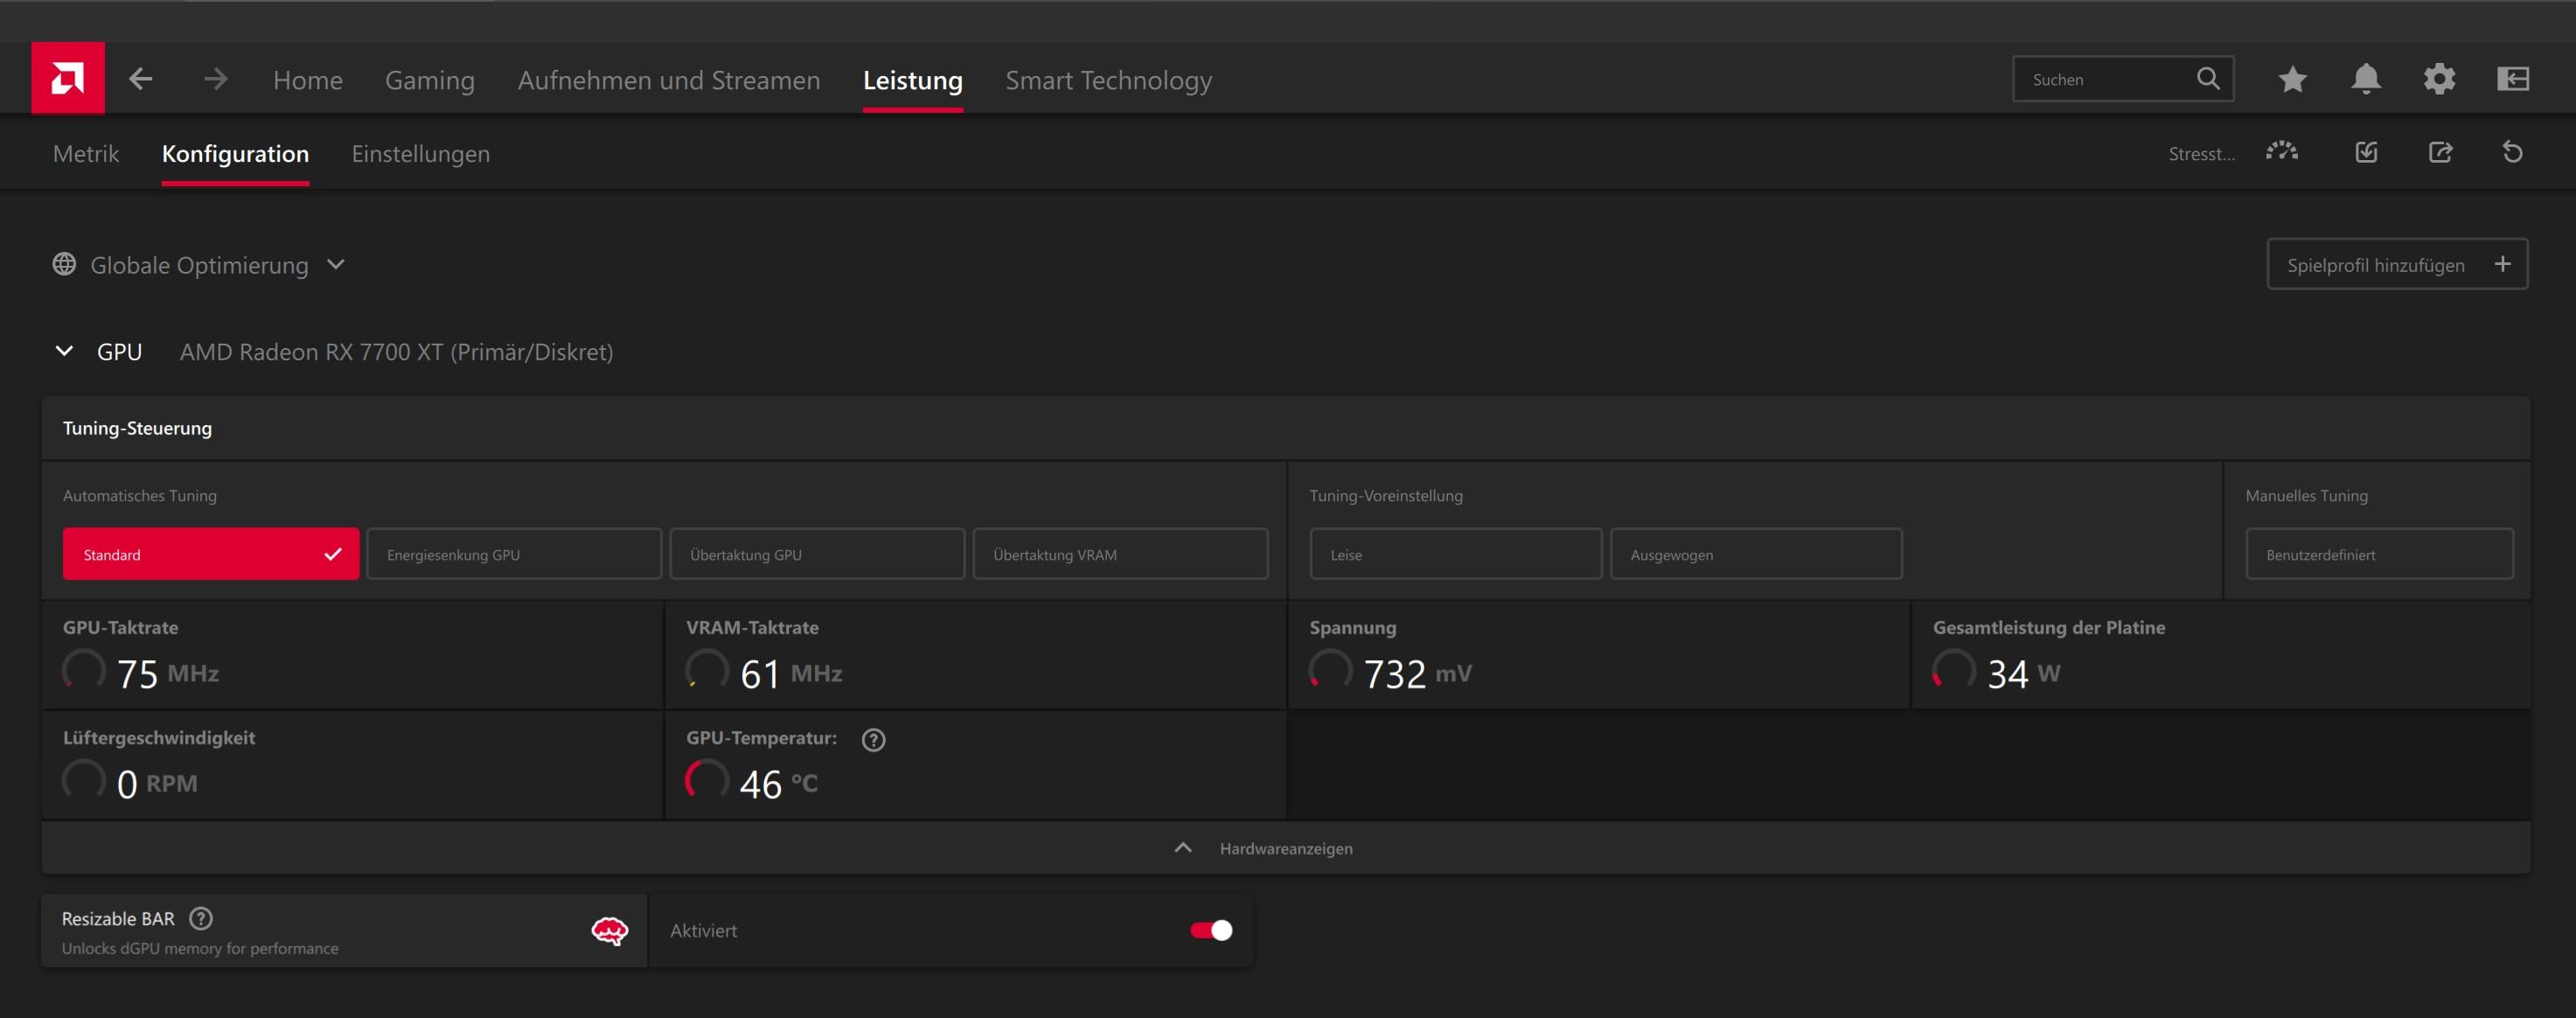
Task: Select Energiesenkung GPU tuning option
Action: pos(513,554)
